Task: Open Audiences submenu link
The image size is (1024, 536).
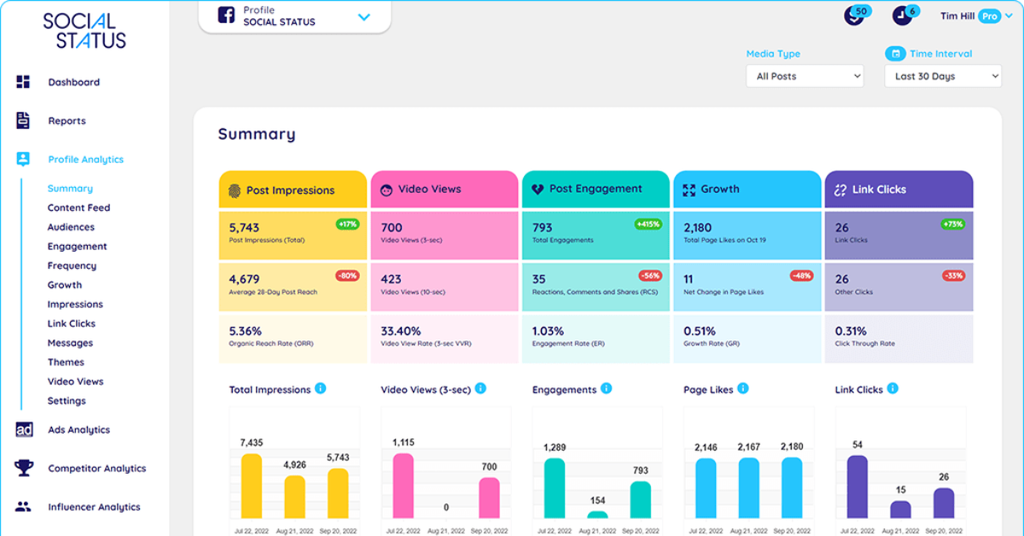Action: [x=71, y=227]
